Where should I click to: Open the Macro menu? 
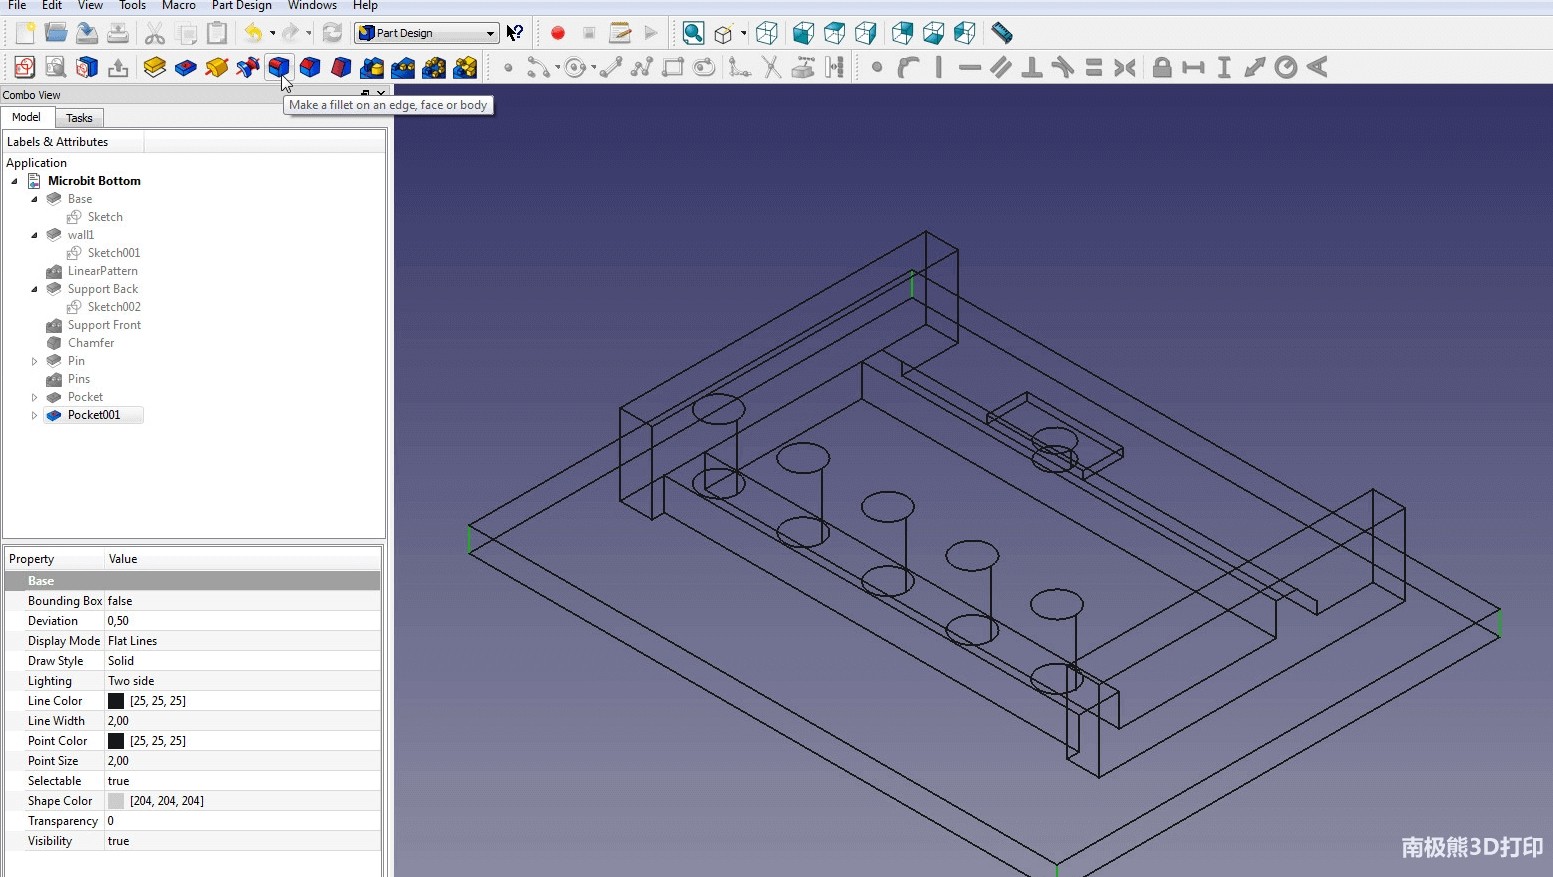pos(178,6)
